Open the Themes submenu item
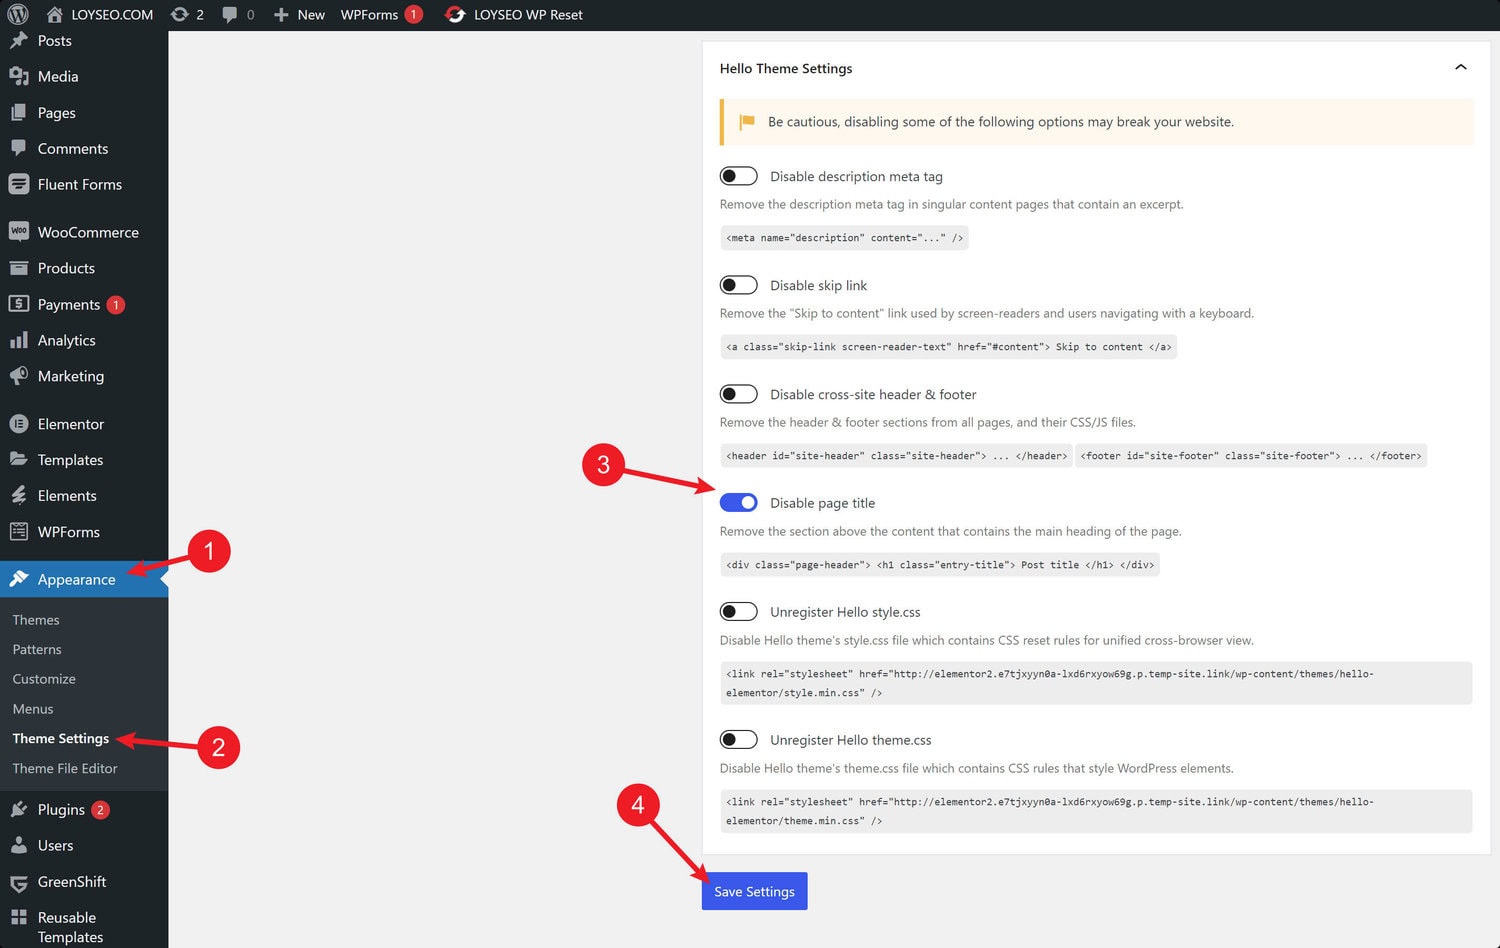This screenshot has height=948, width=1500. point(36,620)
